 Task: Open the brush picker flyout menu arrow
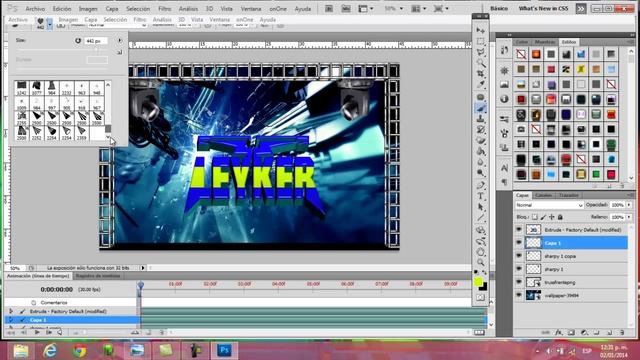tap(120, 40)
